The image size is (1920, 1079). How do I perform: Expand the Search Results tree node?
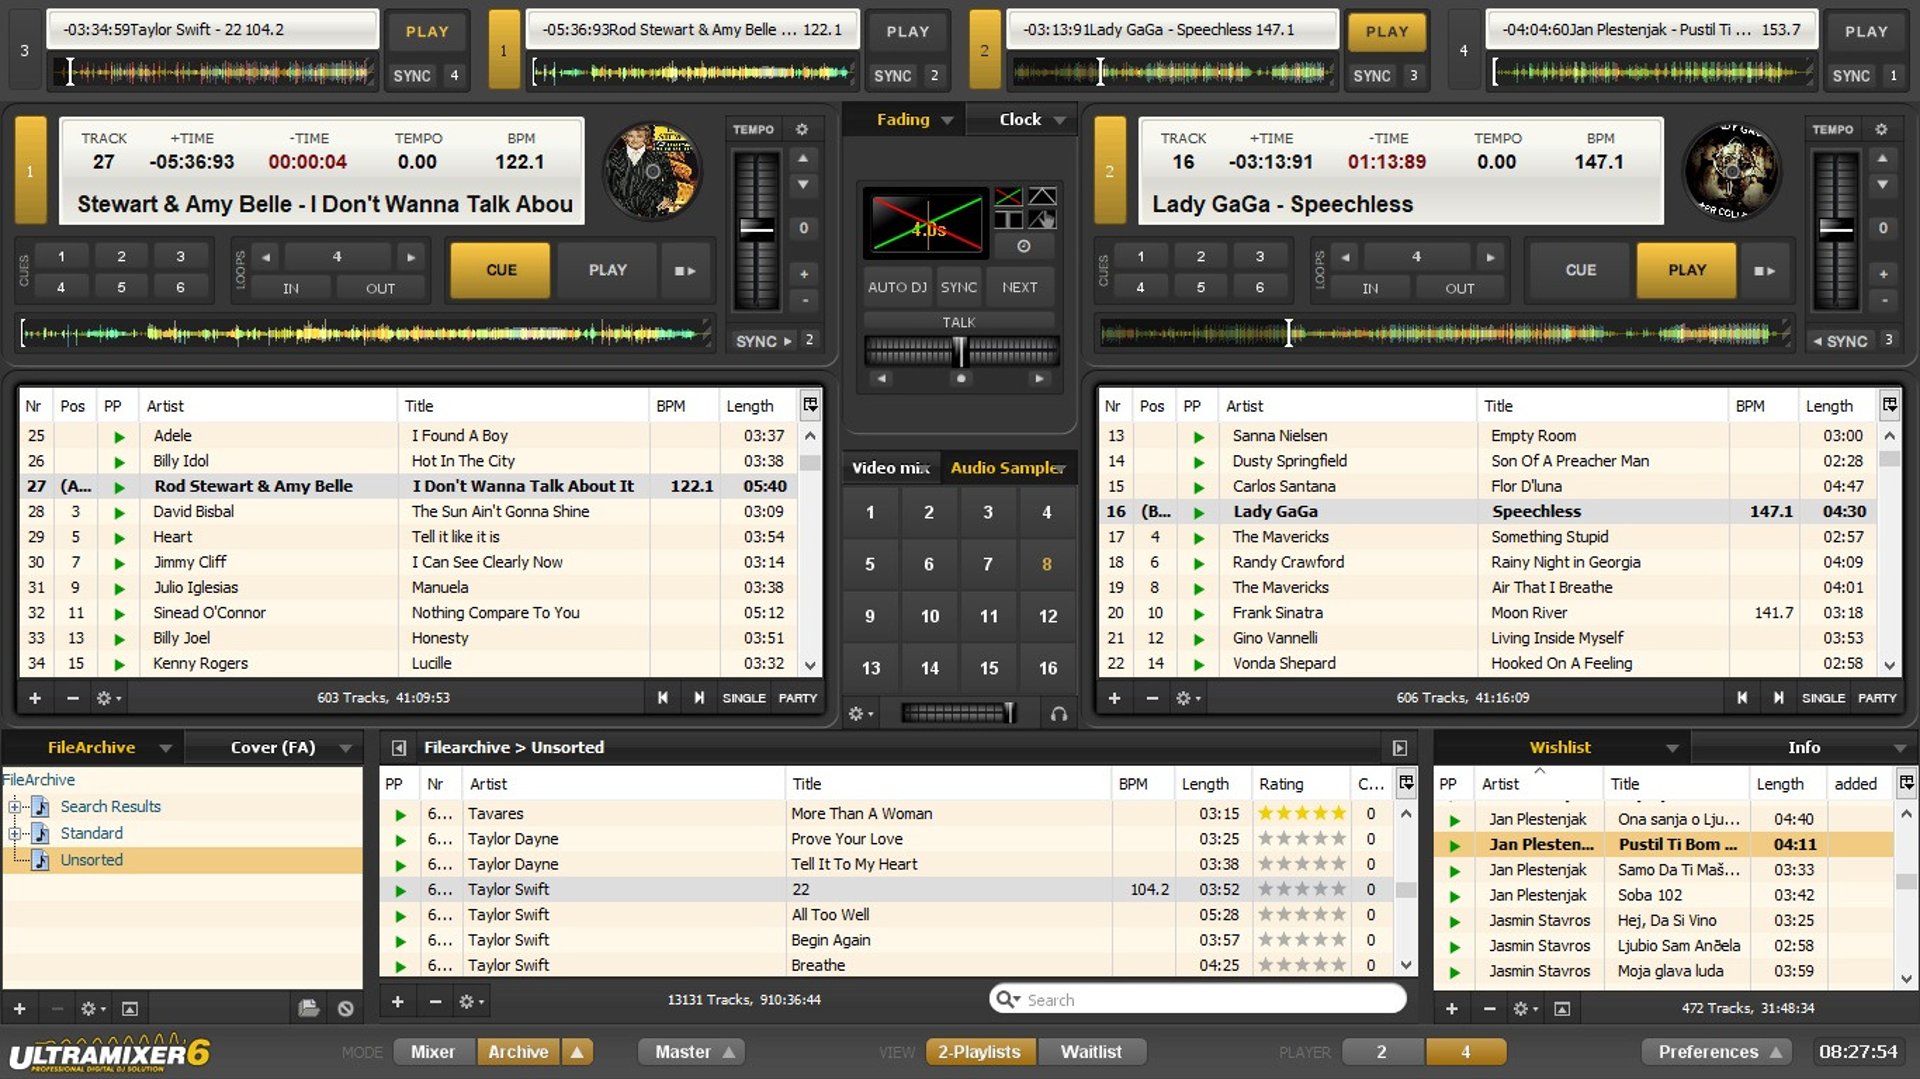pos(14,807)
